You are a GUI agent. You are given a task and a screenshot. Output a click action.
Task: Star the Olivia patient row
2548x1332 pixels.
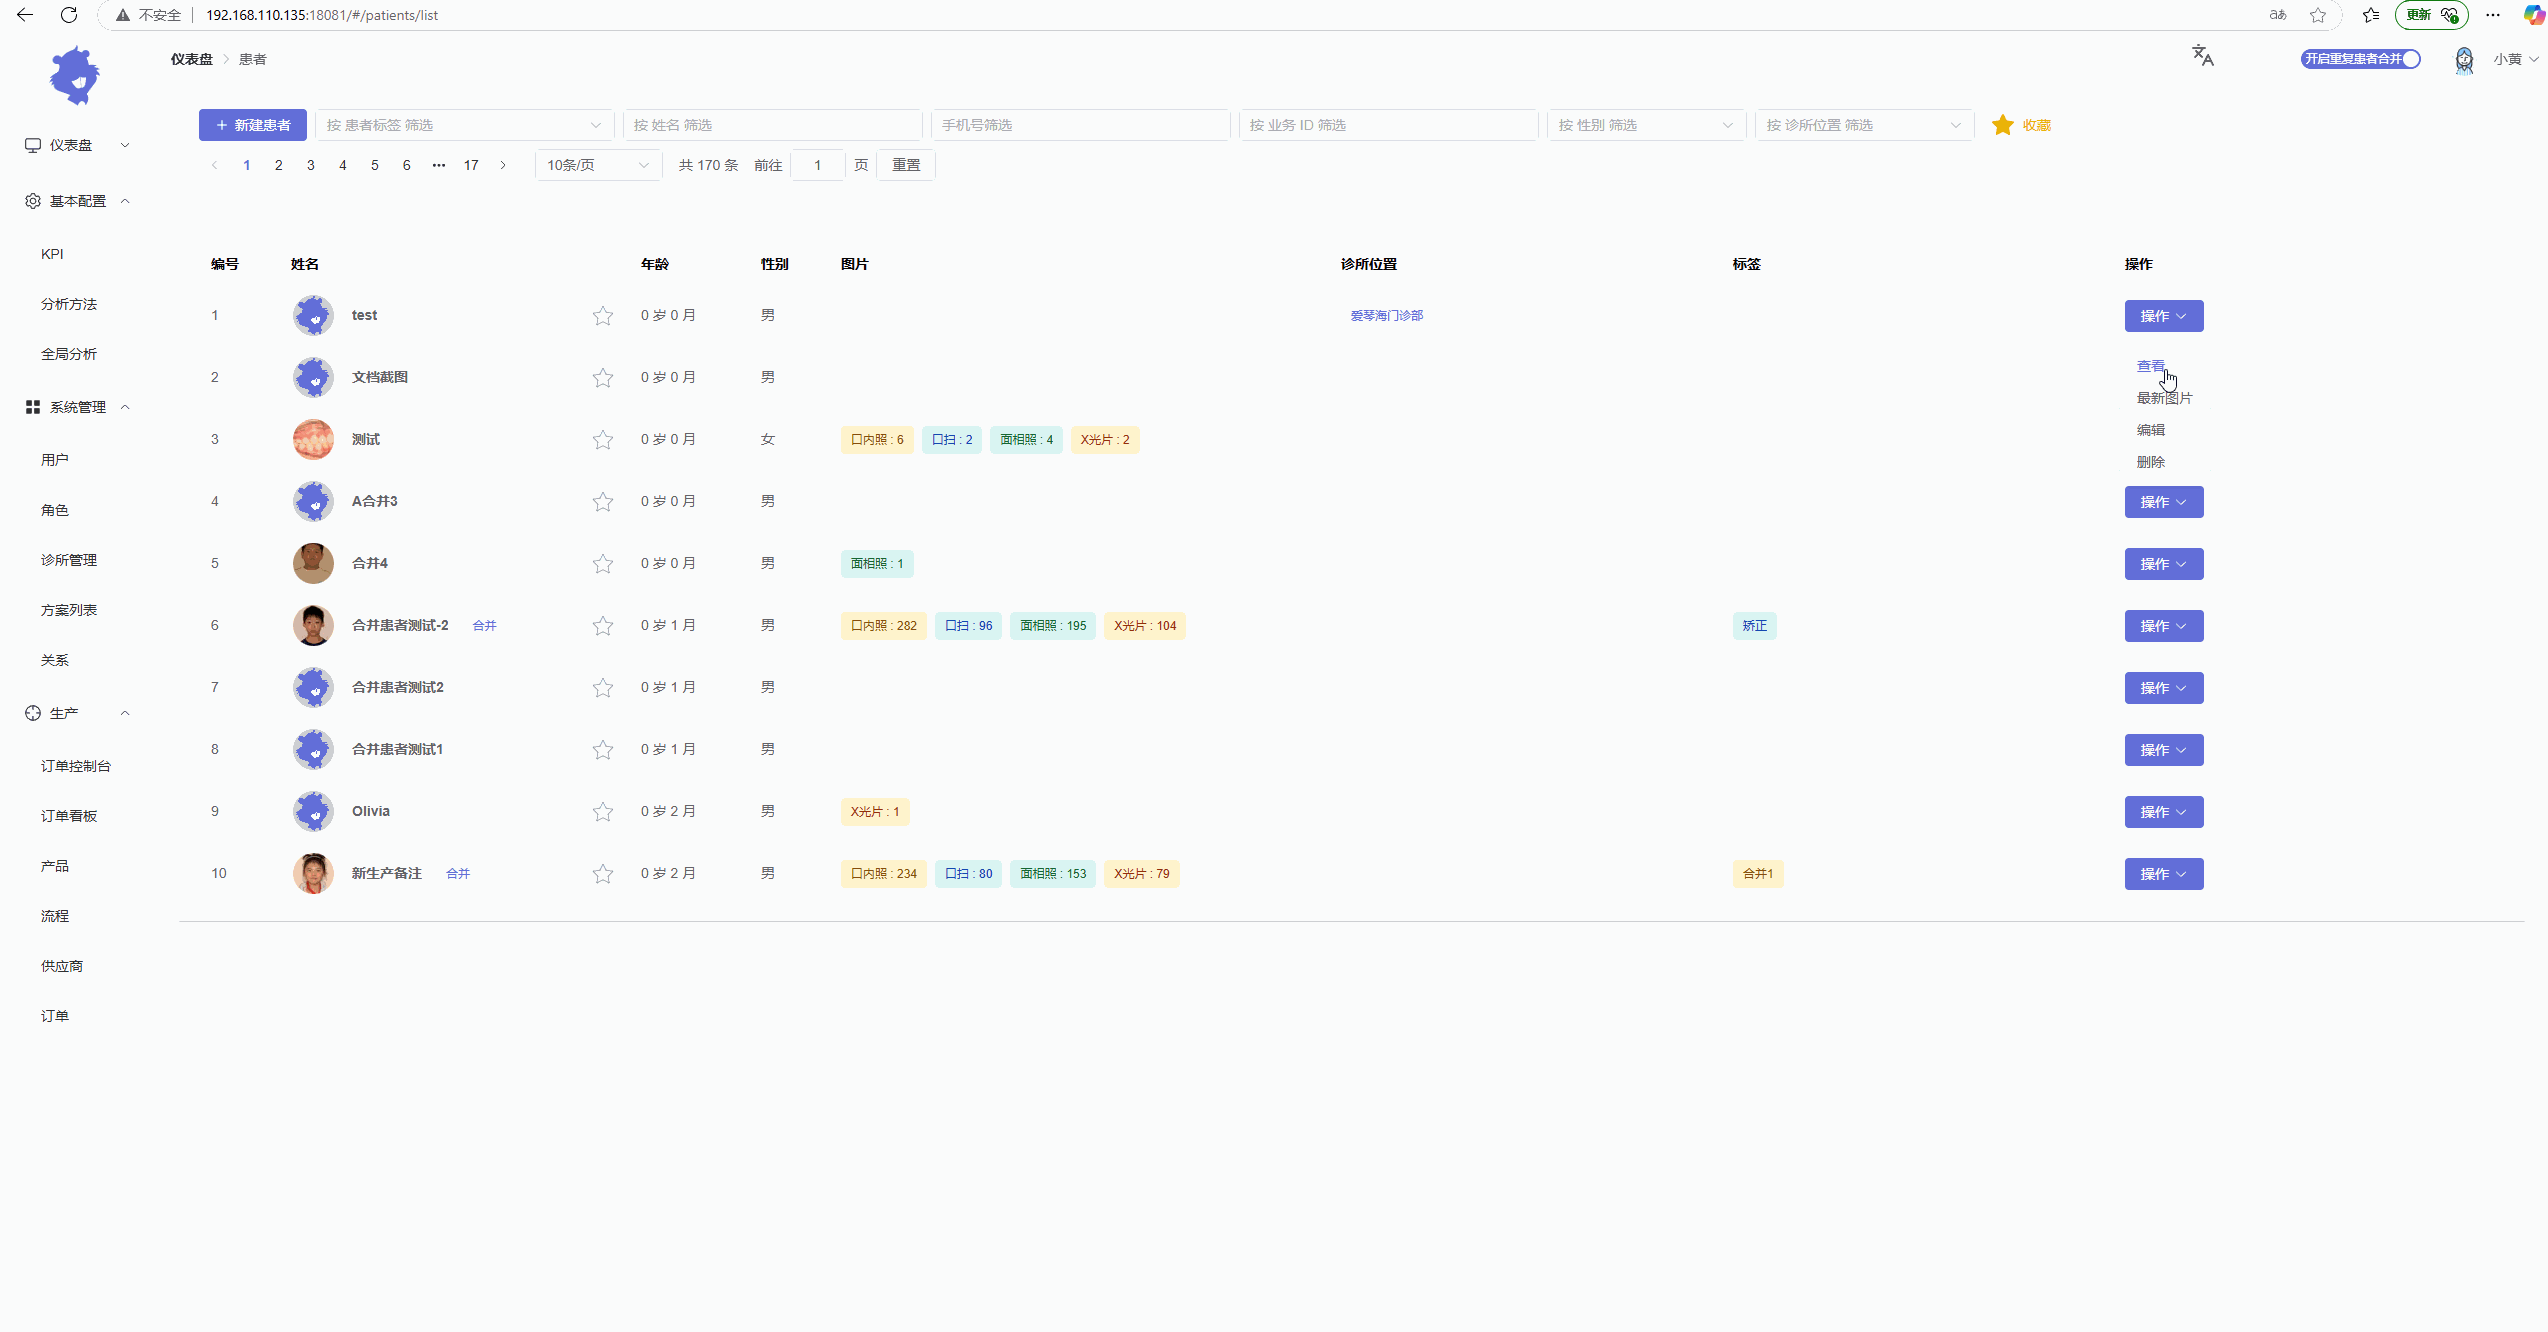[602, 812]
